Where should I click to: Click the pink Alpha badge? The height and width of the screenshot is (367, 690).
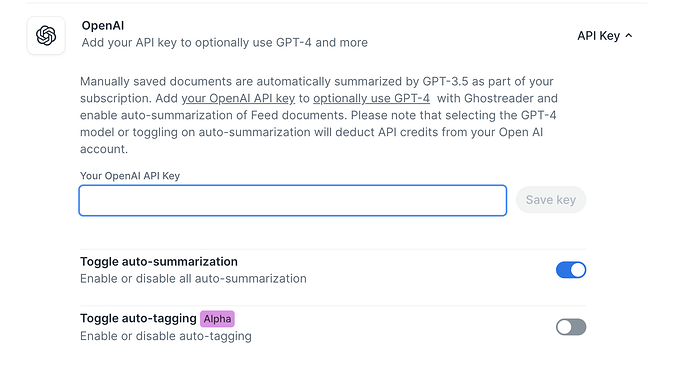tap(217, 319)
